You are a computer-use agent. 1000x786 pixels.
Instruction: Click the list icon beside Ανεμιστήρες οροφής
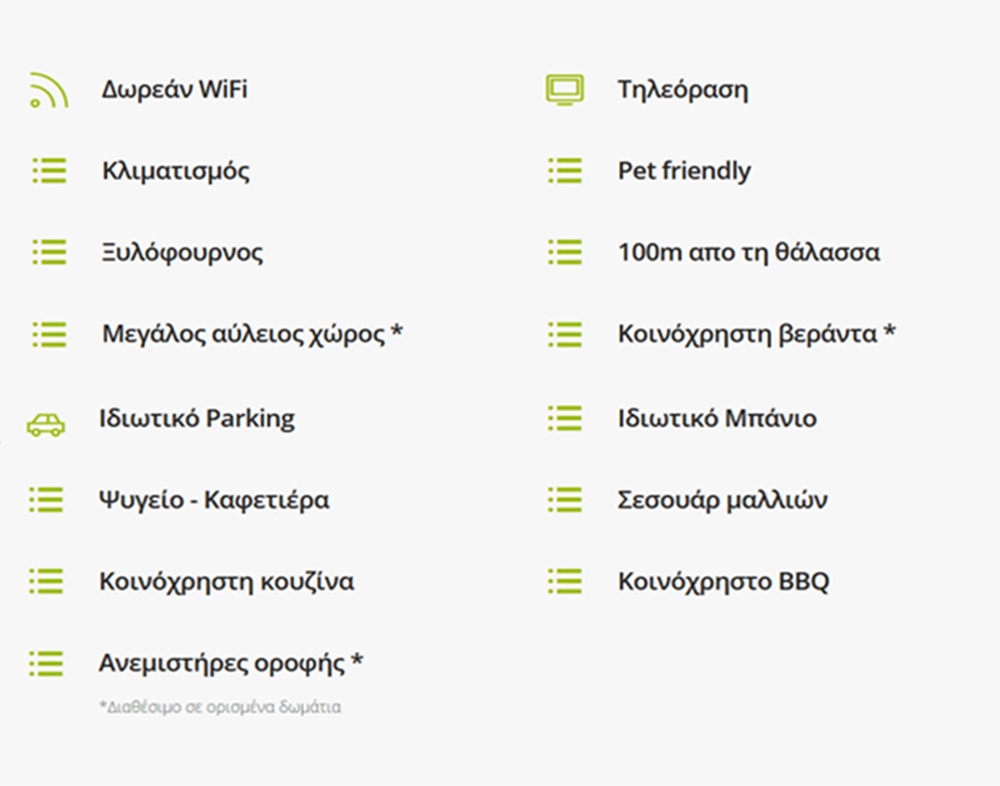tap(46, 663)
